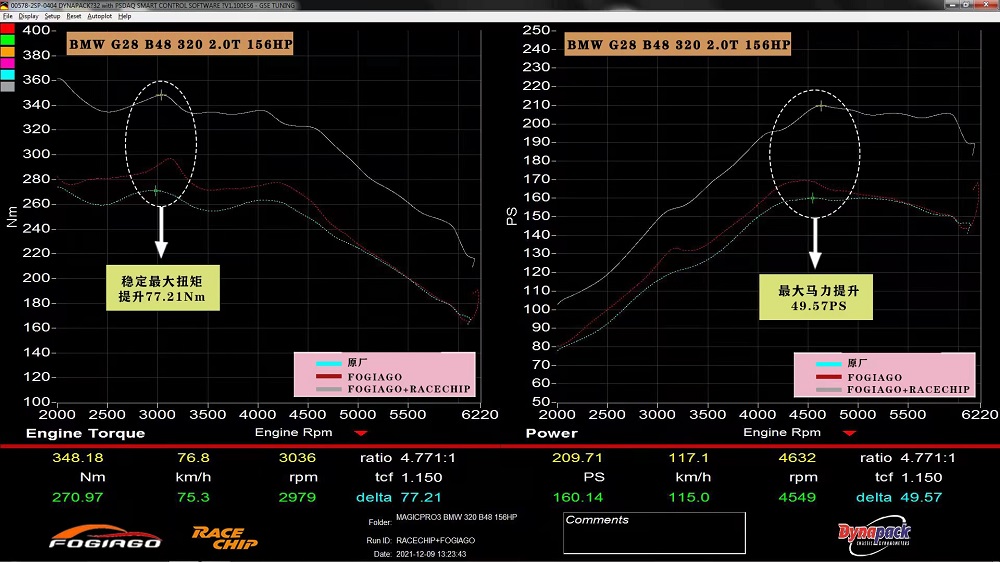Screen dimensions: 1000x562
Task: Click the Run ID value RACECHIP+FOGIAGO
Action: 436,540
